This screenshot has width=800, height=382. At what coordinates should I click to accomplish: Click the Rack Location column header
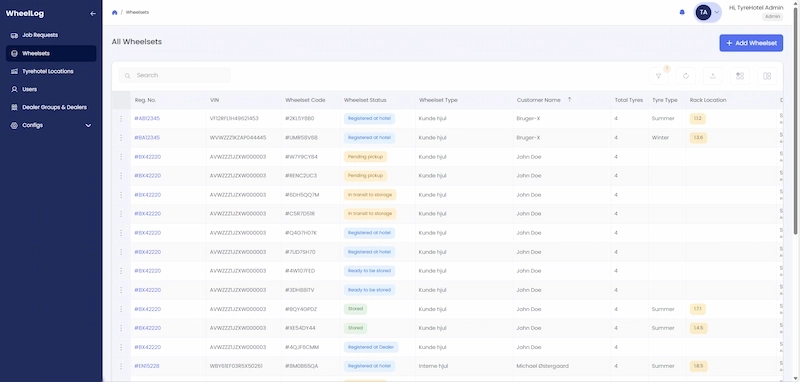coord(708,100)
